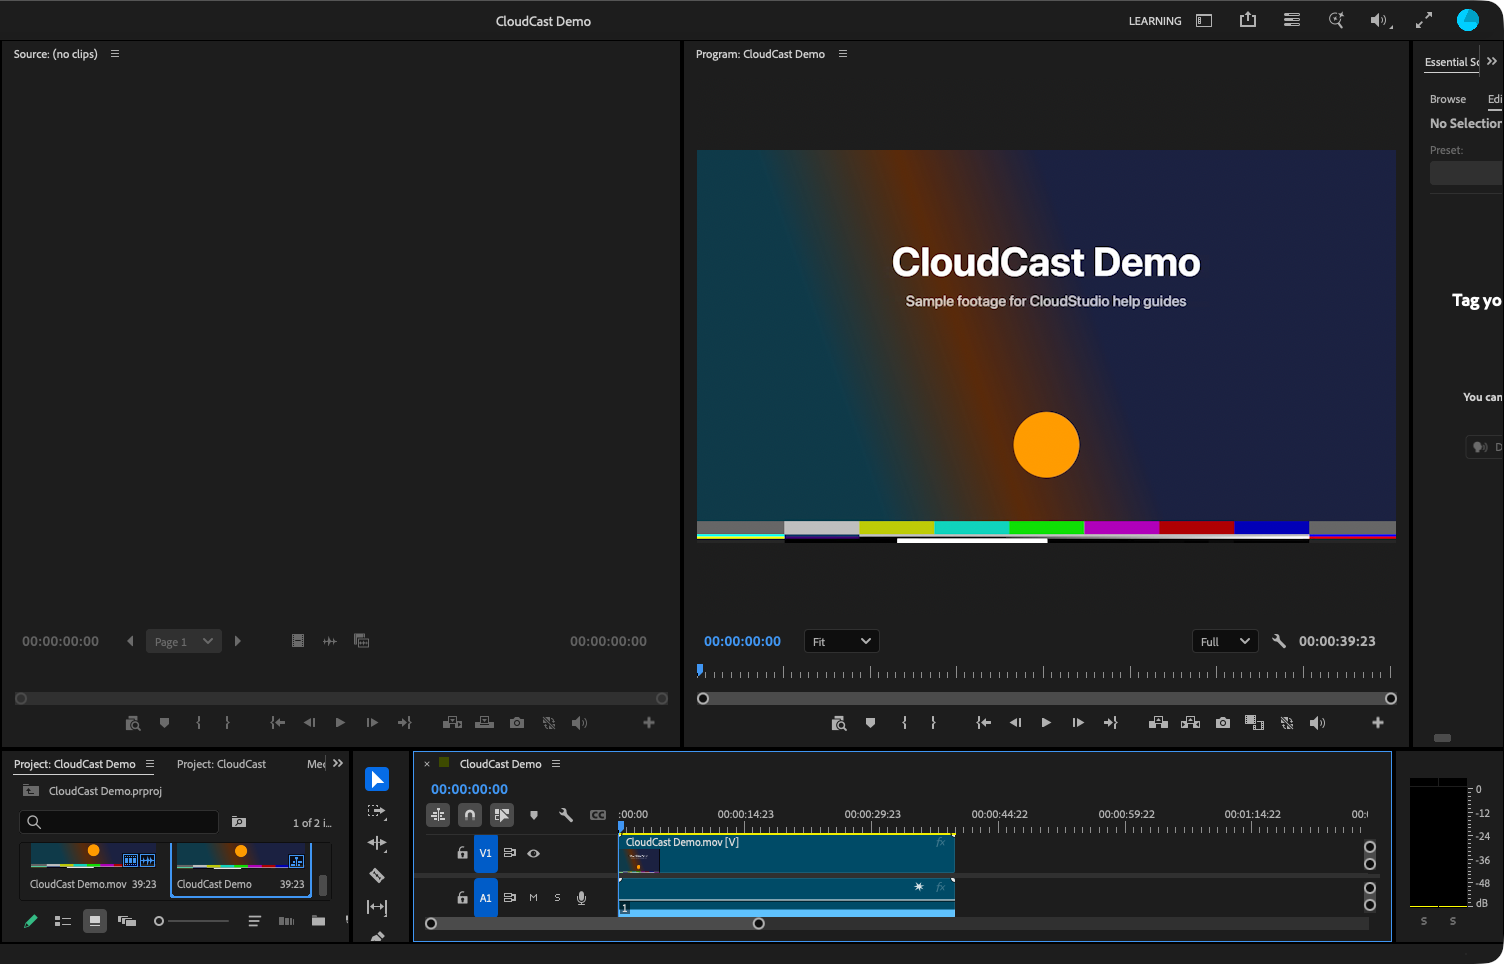The image size is (1504, 964).
Task: Expand hidden Project panel tabs chevron
Action: pos(338,763)
